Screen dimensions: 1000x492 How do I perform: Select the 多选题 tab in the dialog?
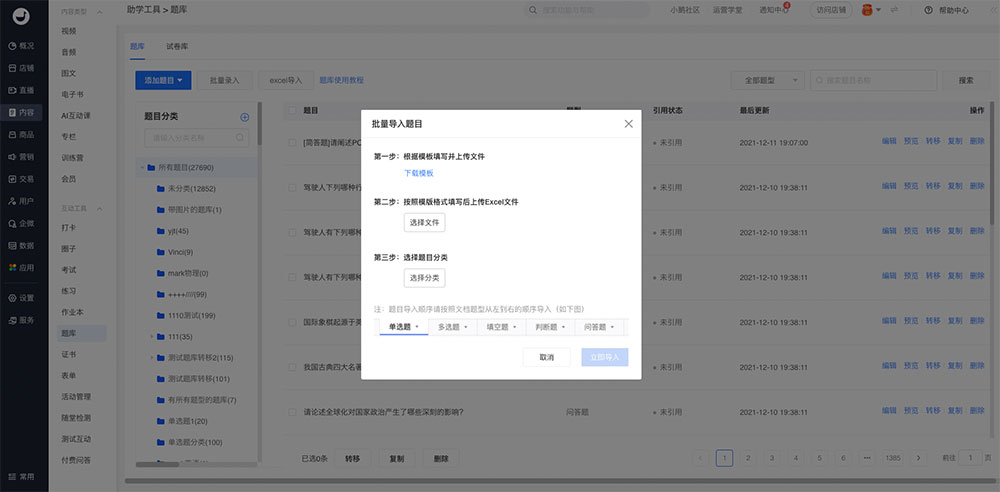(452, 327)
